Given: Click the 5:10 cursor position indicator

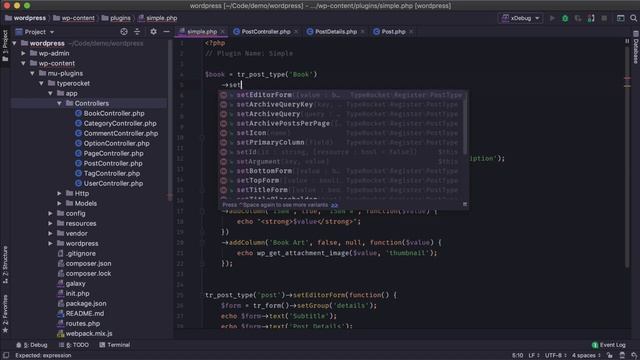Looking at the screenshot, I should tap(518, 356).
